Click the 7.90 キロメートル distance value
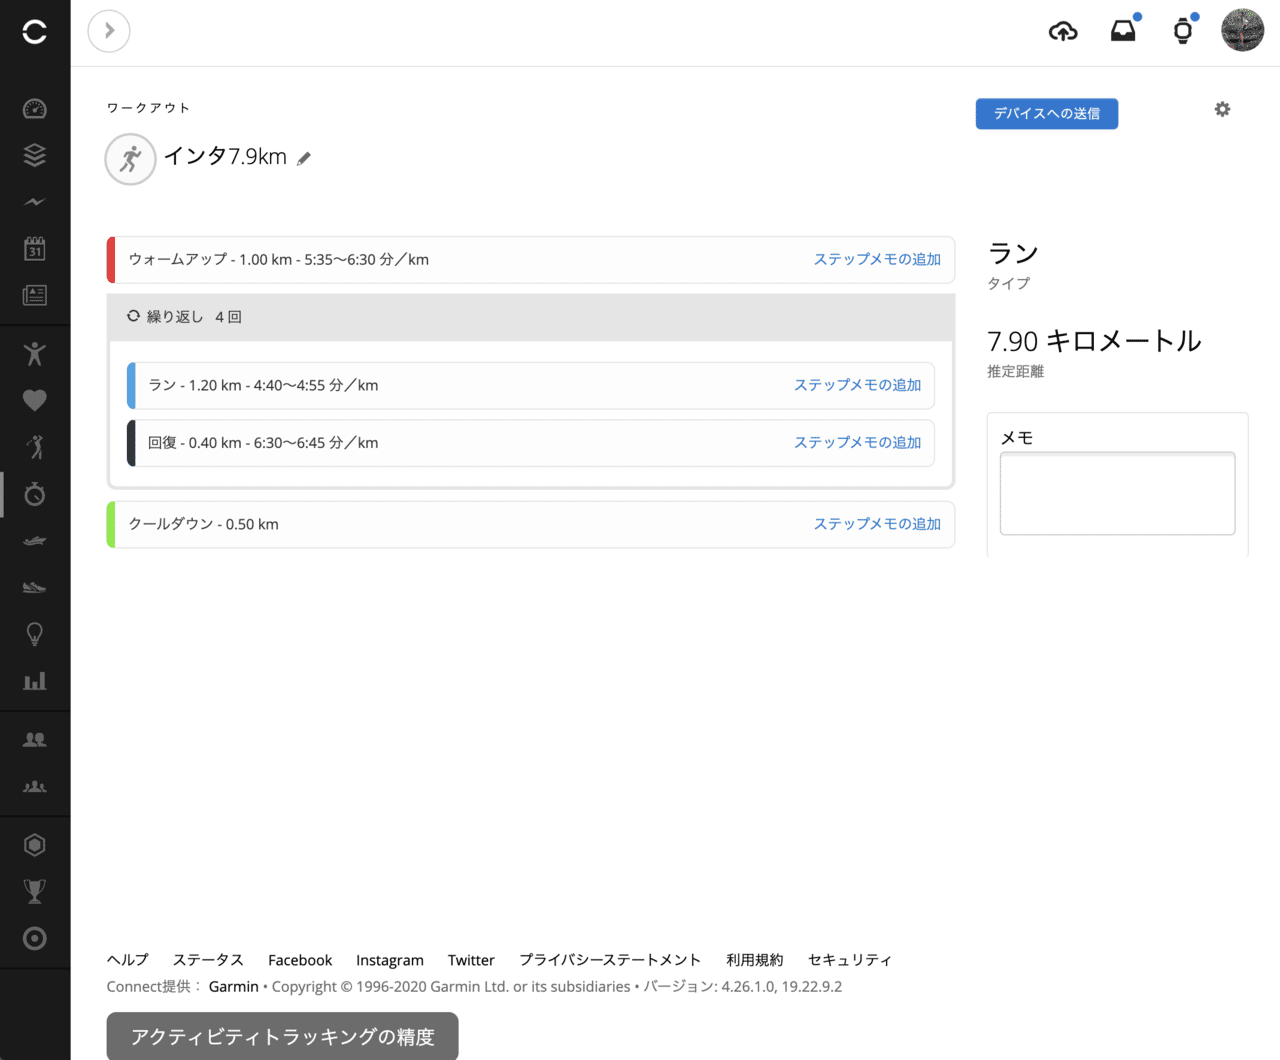Viewport: 1280px width, 1060px height. [1094, 341]
